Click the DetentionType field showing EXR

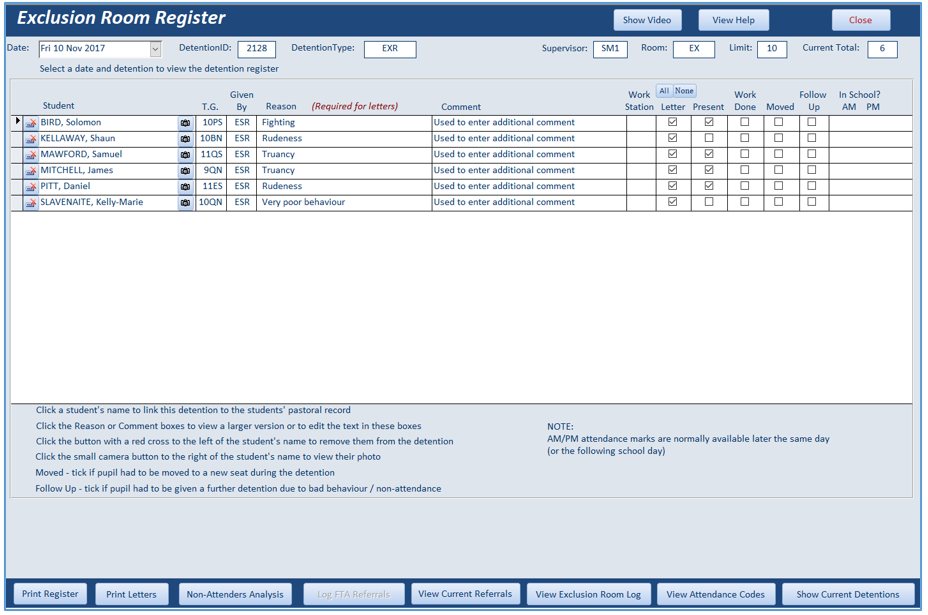(390, 49)
